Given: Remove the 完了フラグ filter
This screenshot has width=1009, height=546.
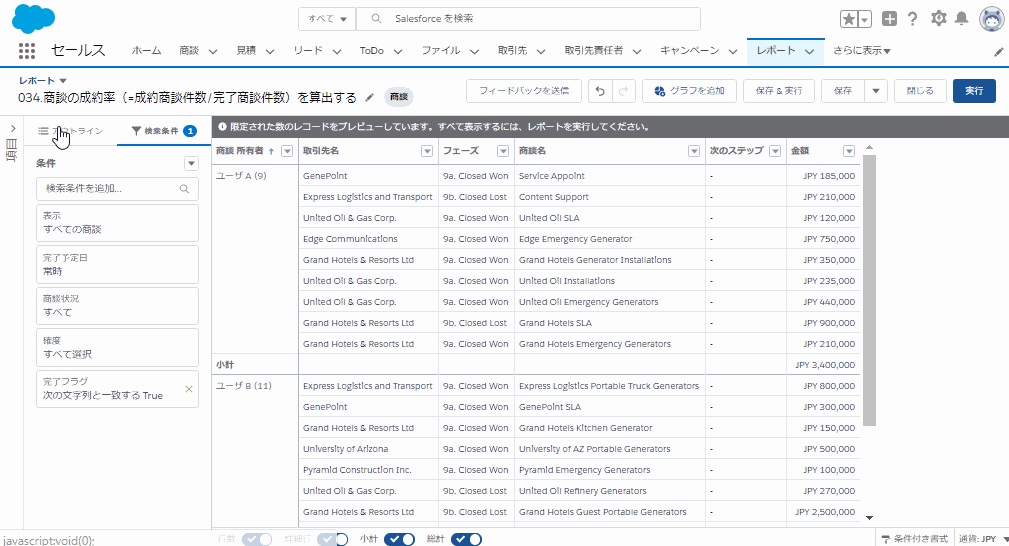Looking at the screenshot, I should click(x=189, y=389).
